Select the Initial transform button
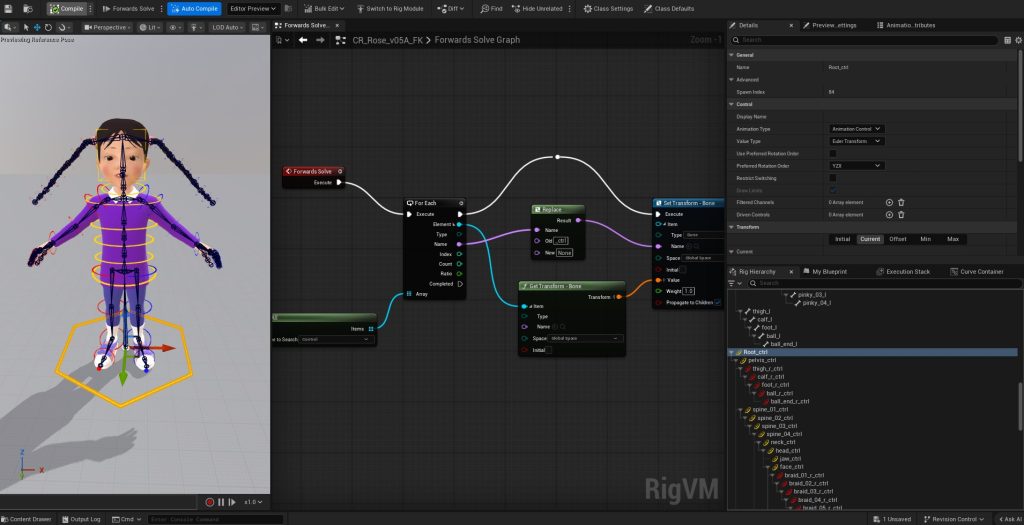 [x=842, y=239]
